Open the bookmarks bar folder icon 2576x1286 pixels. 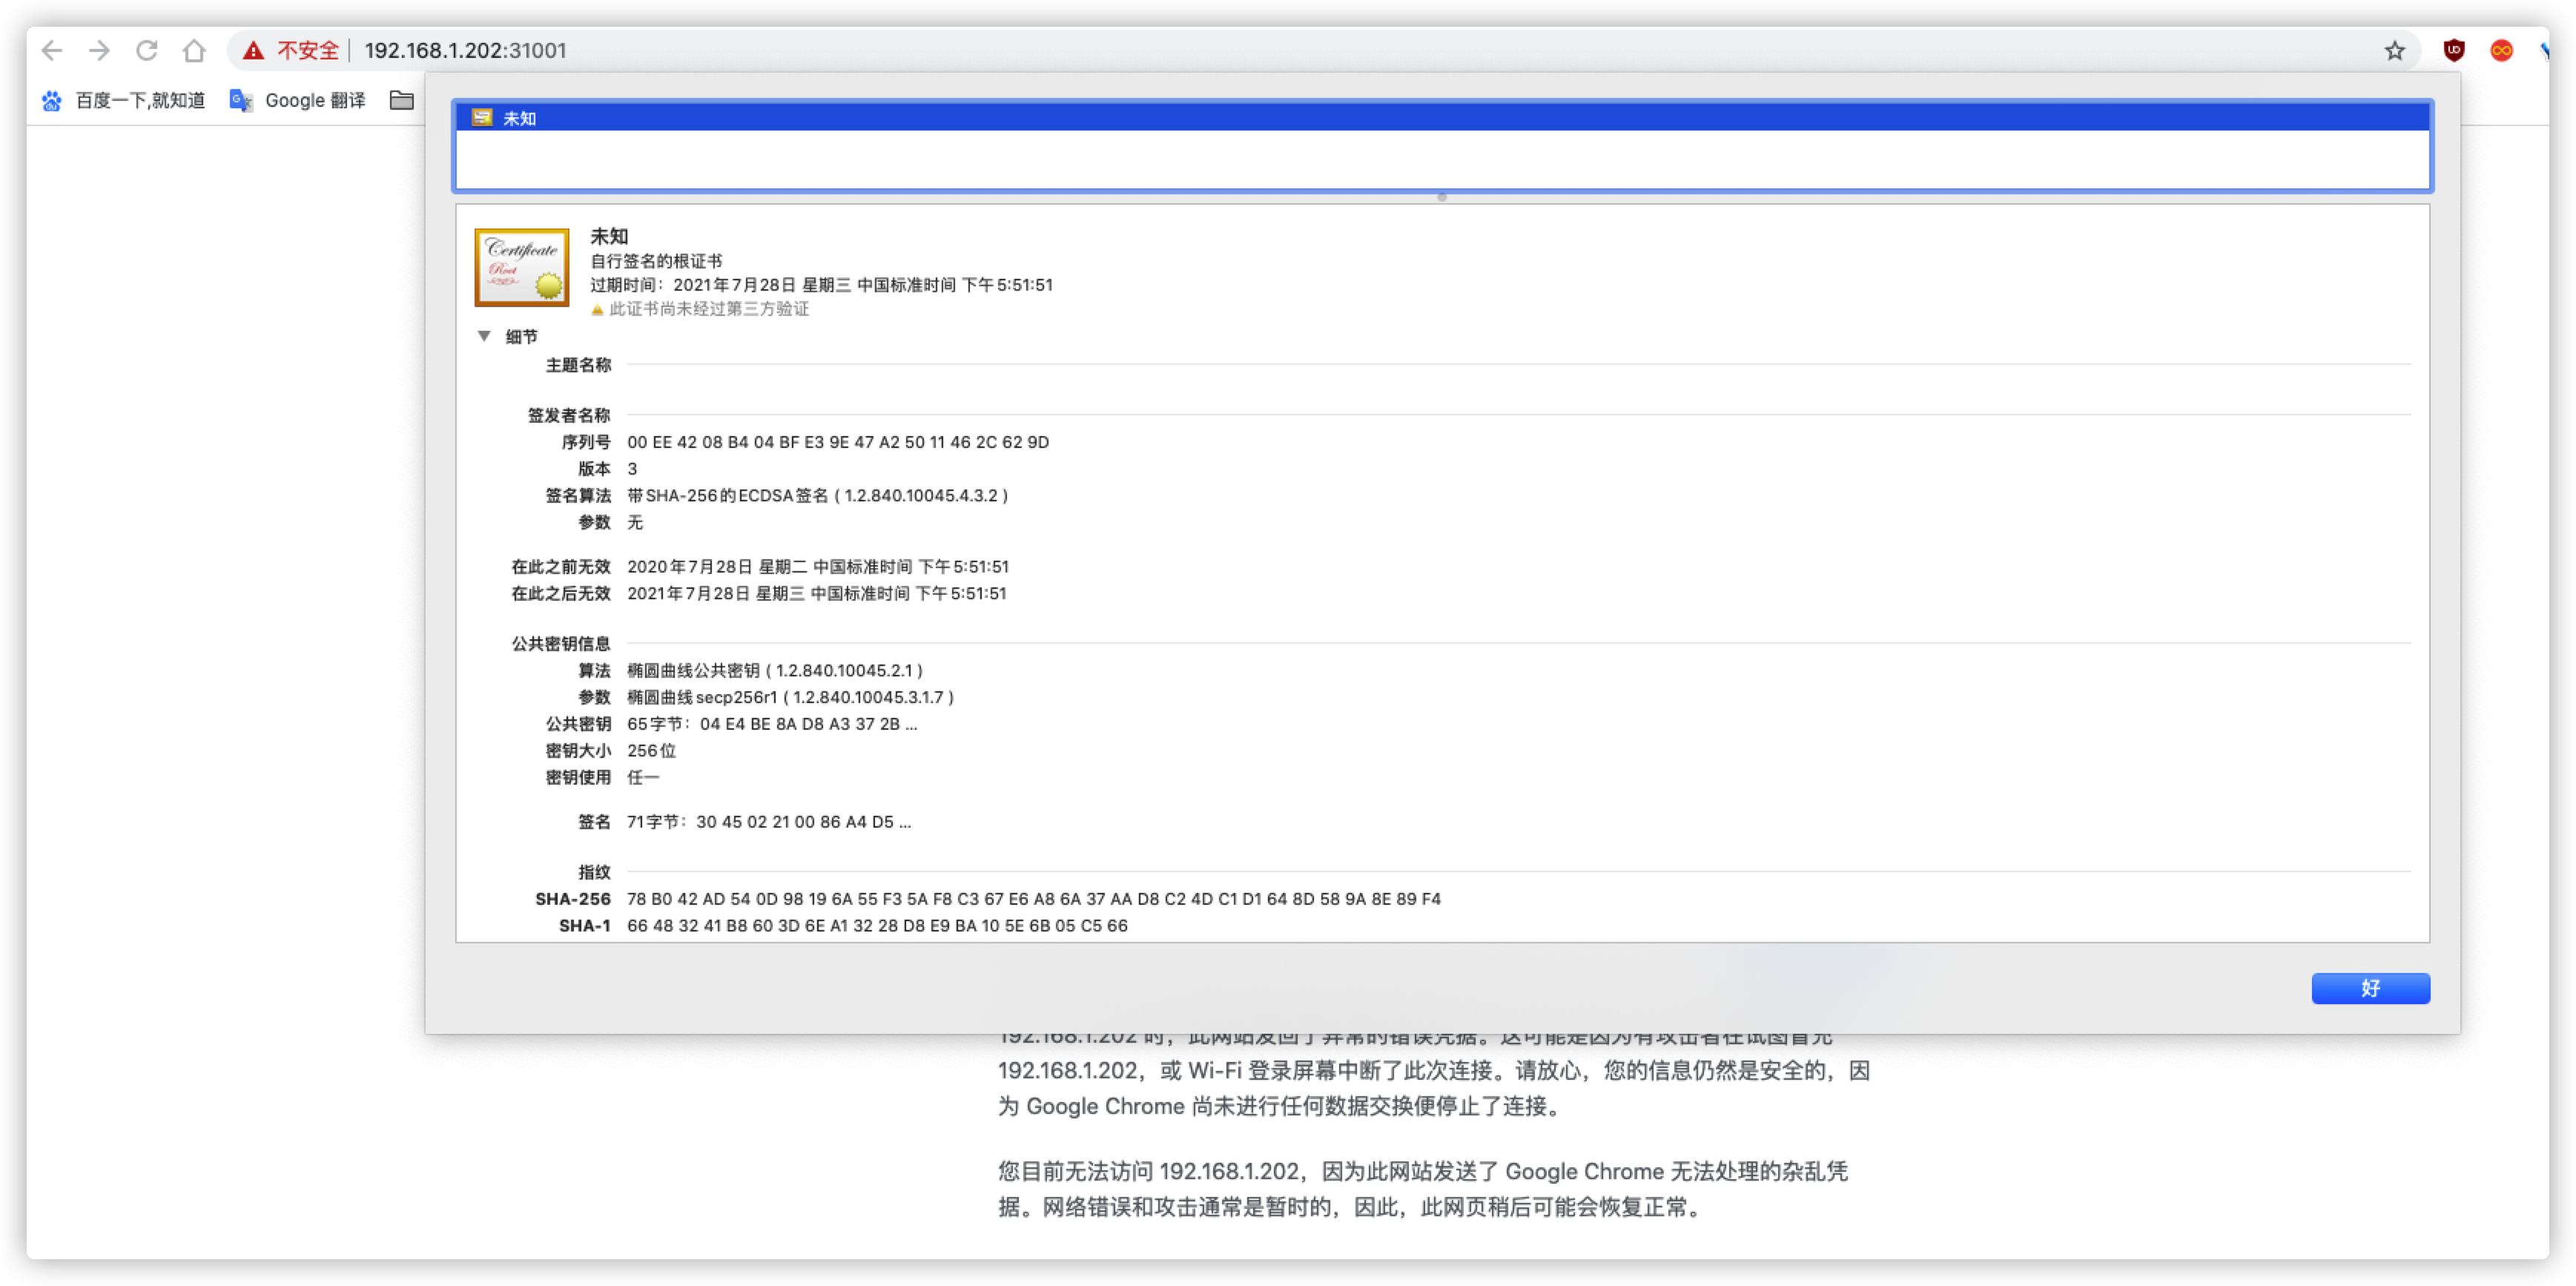coord(402,100)
